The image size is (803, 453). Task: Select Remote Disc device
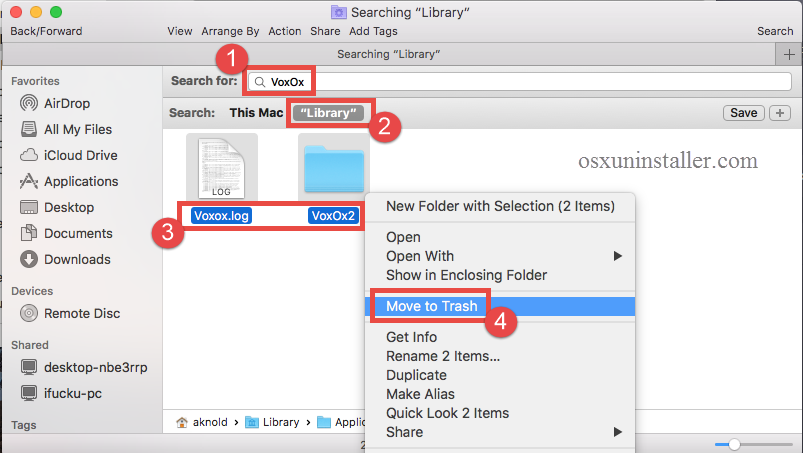pos(70,313)
